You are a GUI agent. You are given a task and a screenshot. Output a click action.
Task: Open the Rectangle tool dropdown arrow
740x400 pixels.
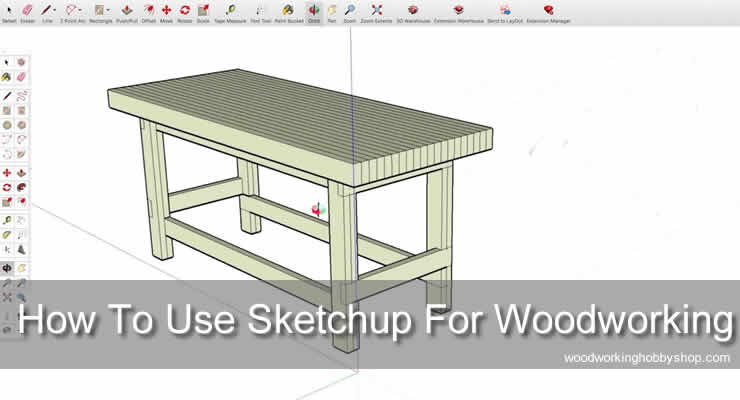[x=108, y=10]
